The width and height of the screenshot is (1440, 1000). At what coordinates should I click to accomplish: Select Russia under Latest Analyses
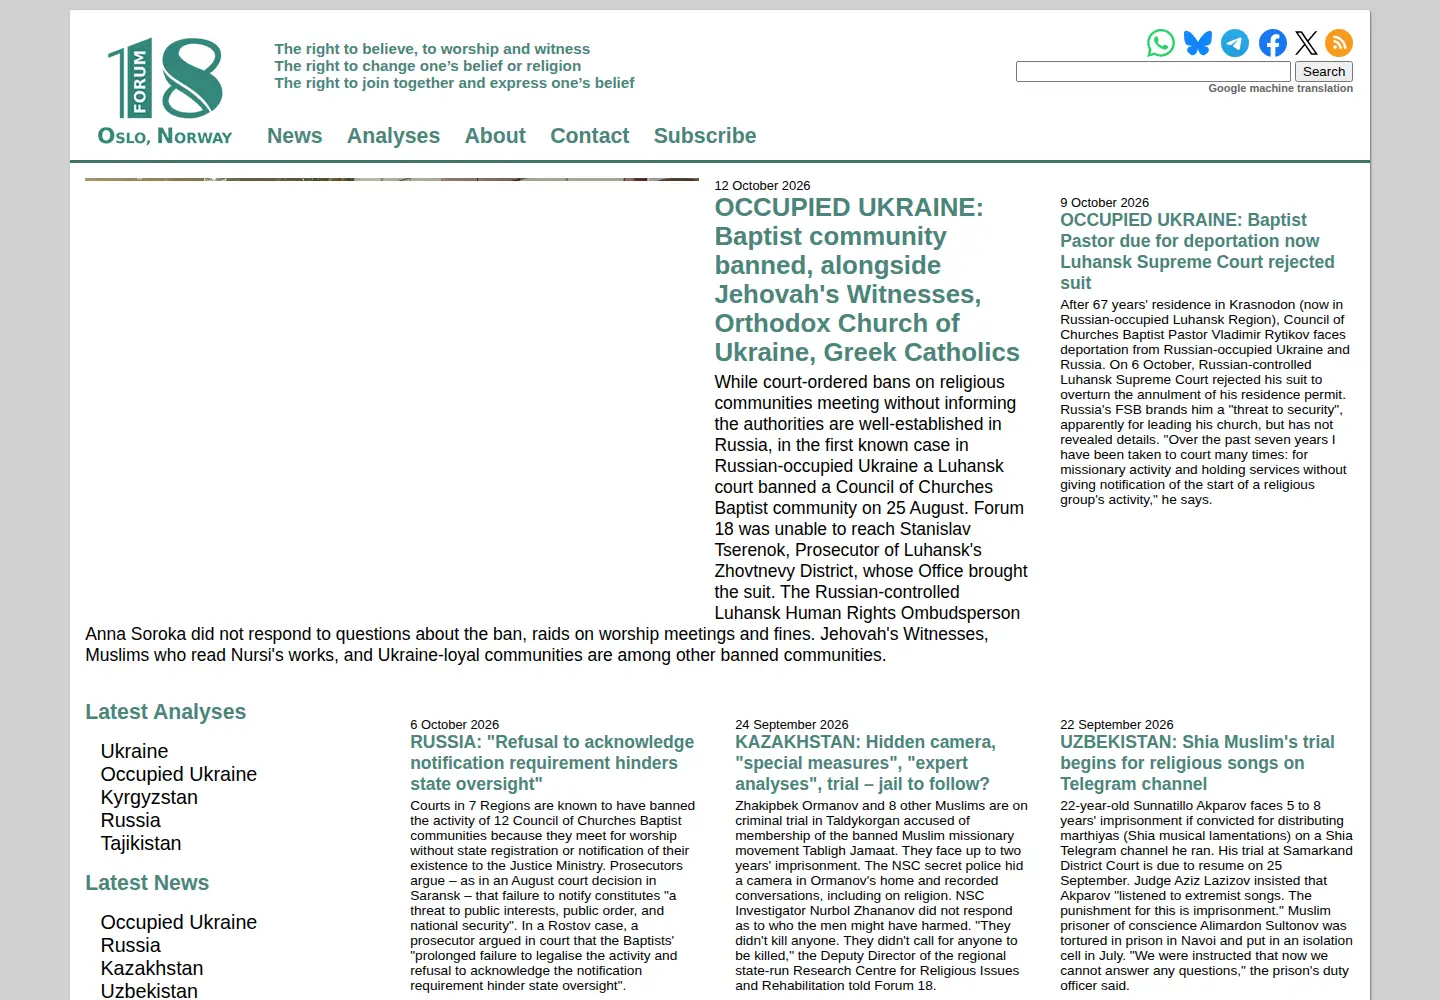(x=131, y=820)
